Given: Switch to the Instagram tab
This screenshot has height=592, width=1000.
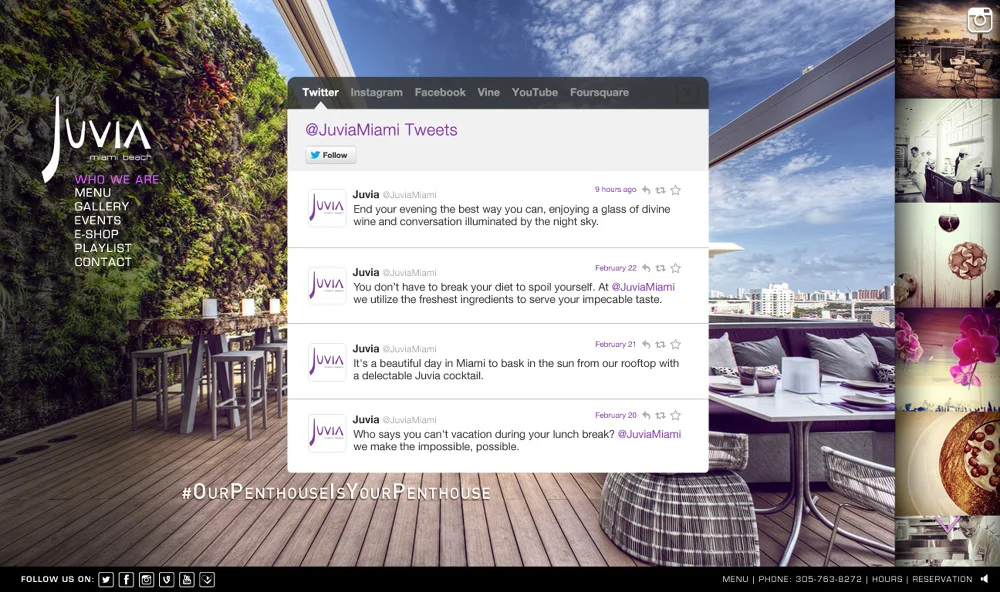Looking at the screenshot, I should pyautogui.click(x=376, y=92).
